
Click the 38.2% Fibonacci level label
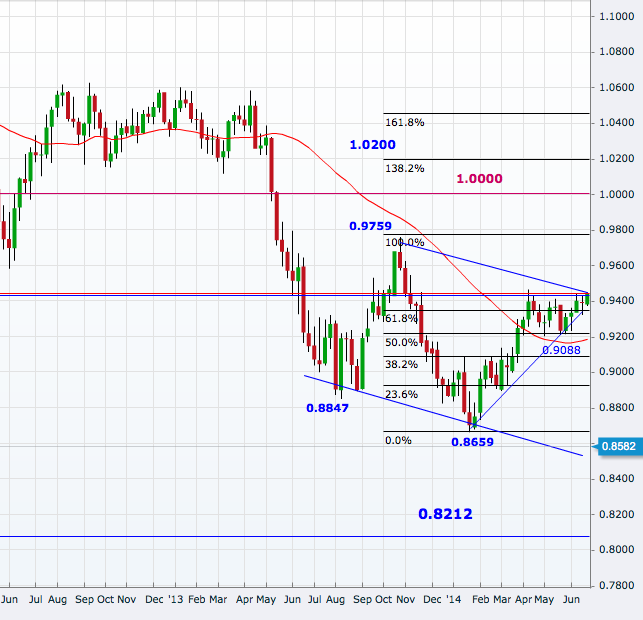point(401,365)
